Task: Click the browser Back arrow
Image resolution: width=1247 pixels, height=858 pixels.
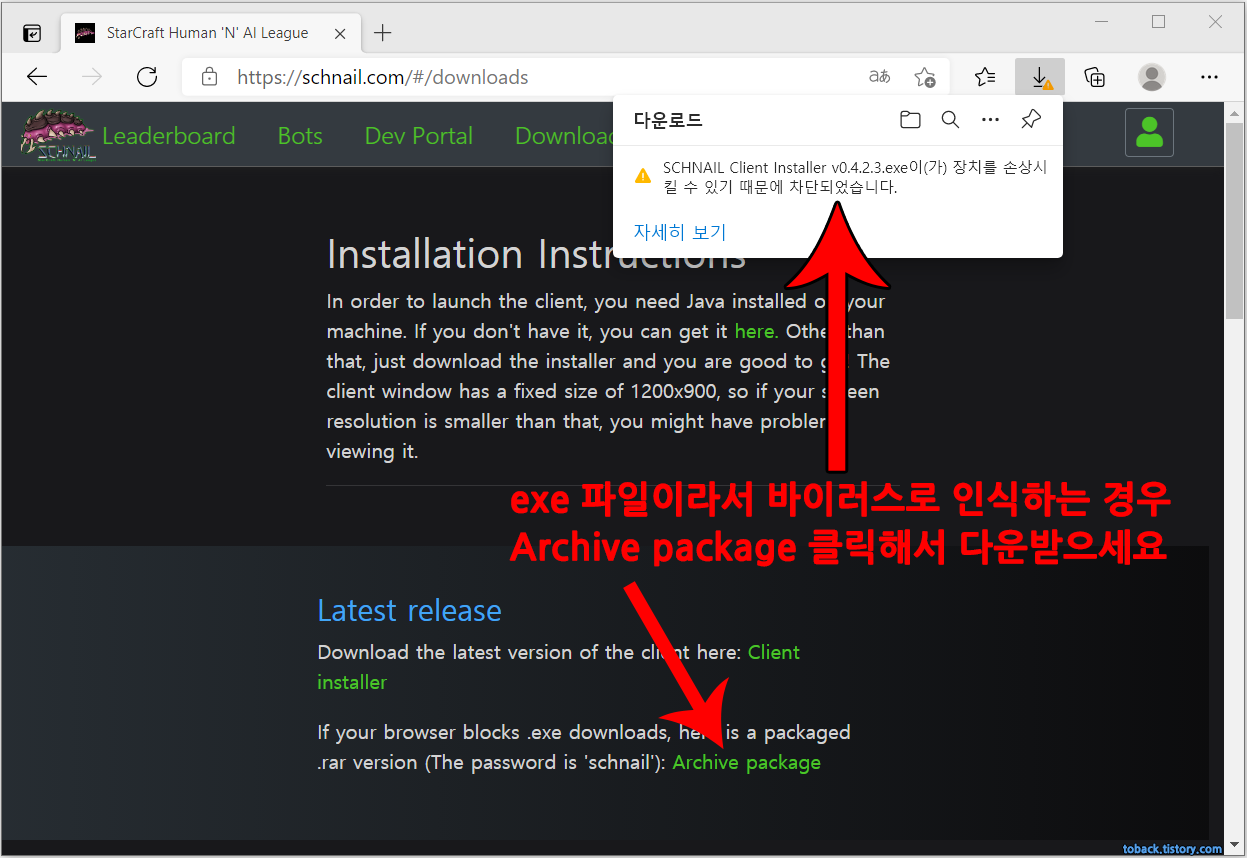Action: (x=37, y=77)
